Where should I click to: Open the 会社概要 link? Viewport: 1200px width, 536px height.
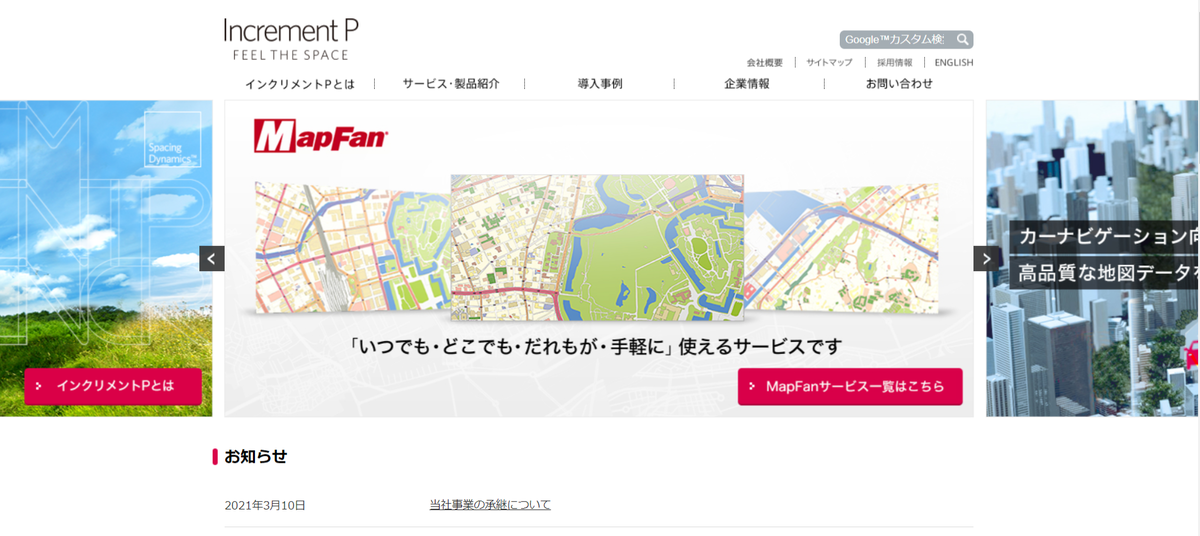click(764, 62)
